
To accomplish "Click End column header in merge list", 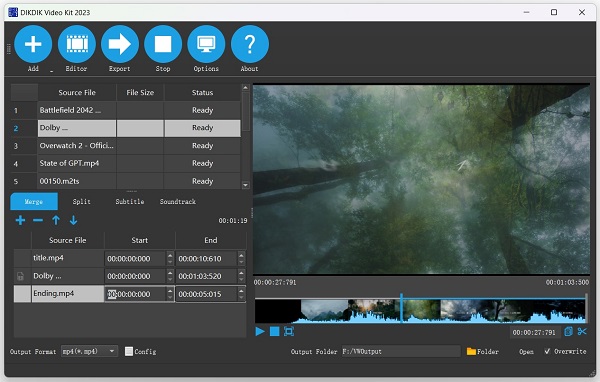I will [x=211, y=240].
